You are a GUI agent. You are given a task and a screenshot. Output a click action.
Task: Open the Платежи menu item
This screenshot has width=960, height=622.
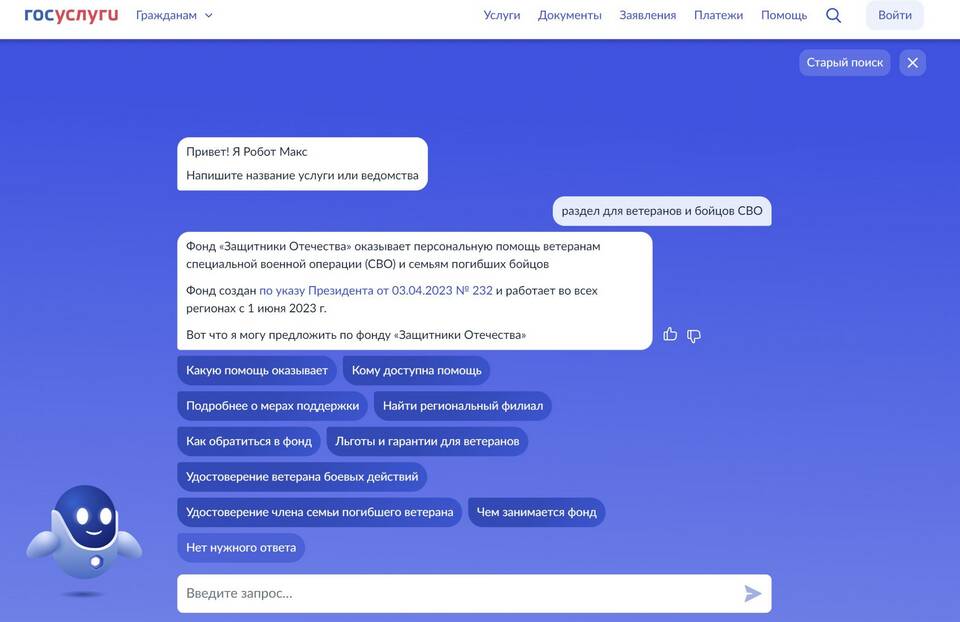(718, 15)
